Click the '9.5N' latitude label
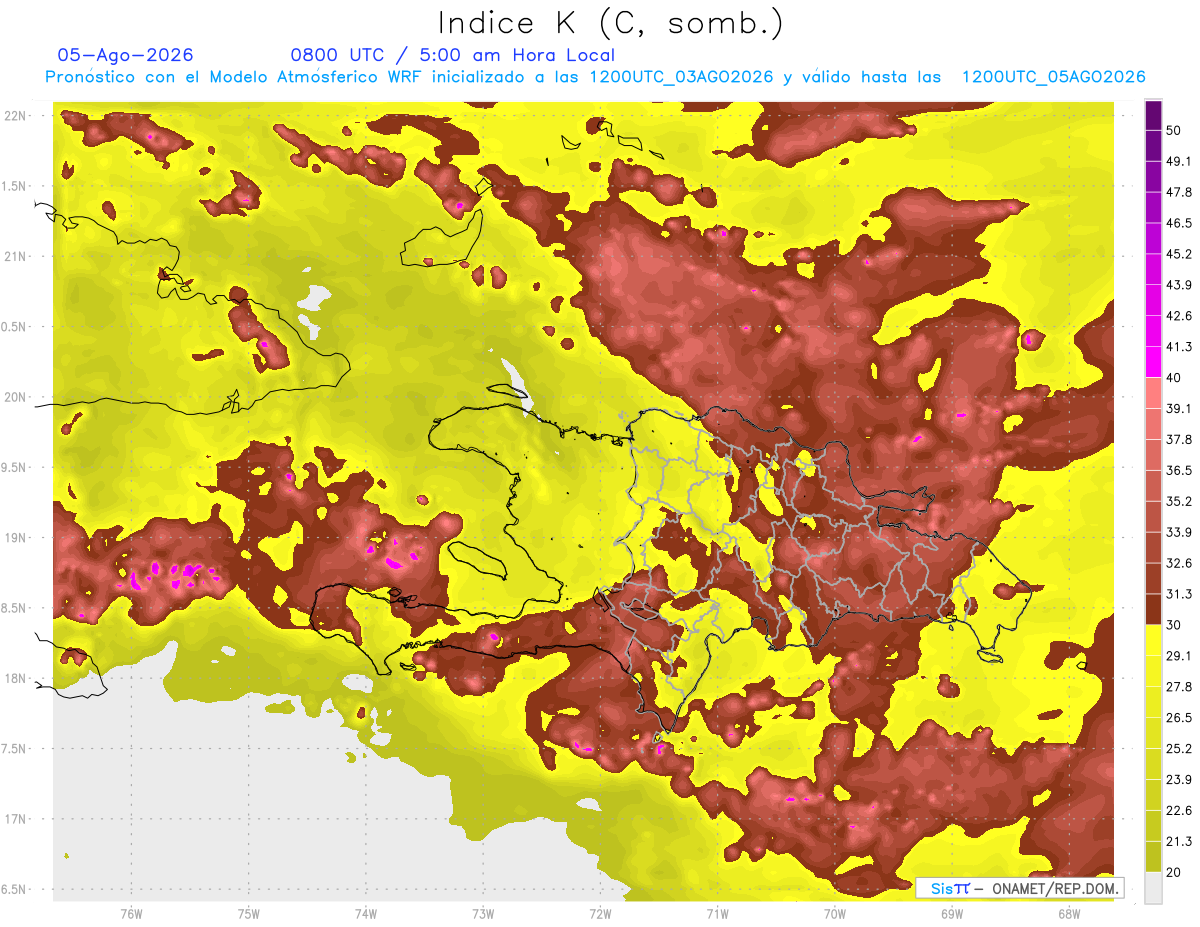The height and width of the screenshot is (927, 1200). (x=15, y=467)
